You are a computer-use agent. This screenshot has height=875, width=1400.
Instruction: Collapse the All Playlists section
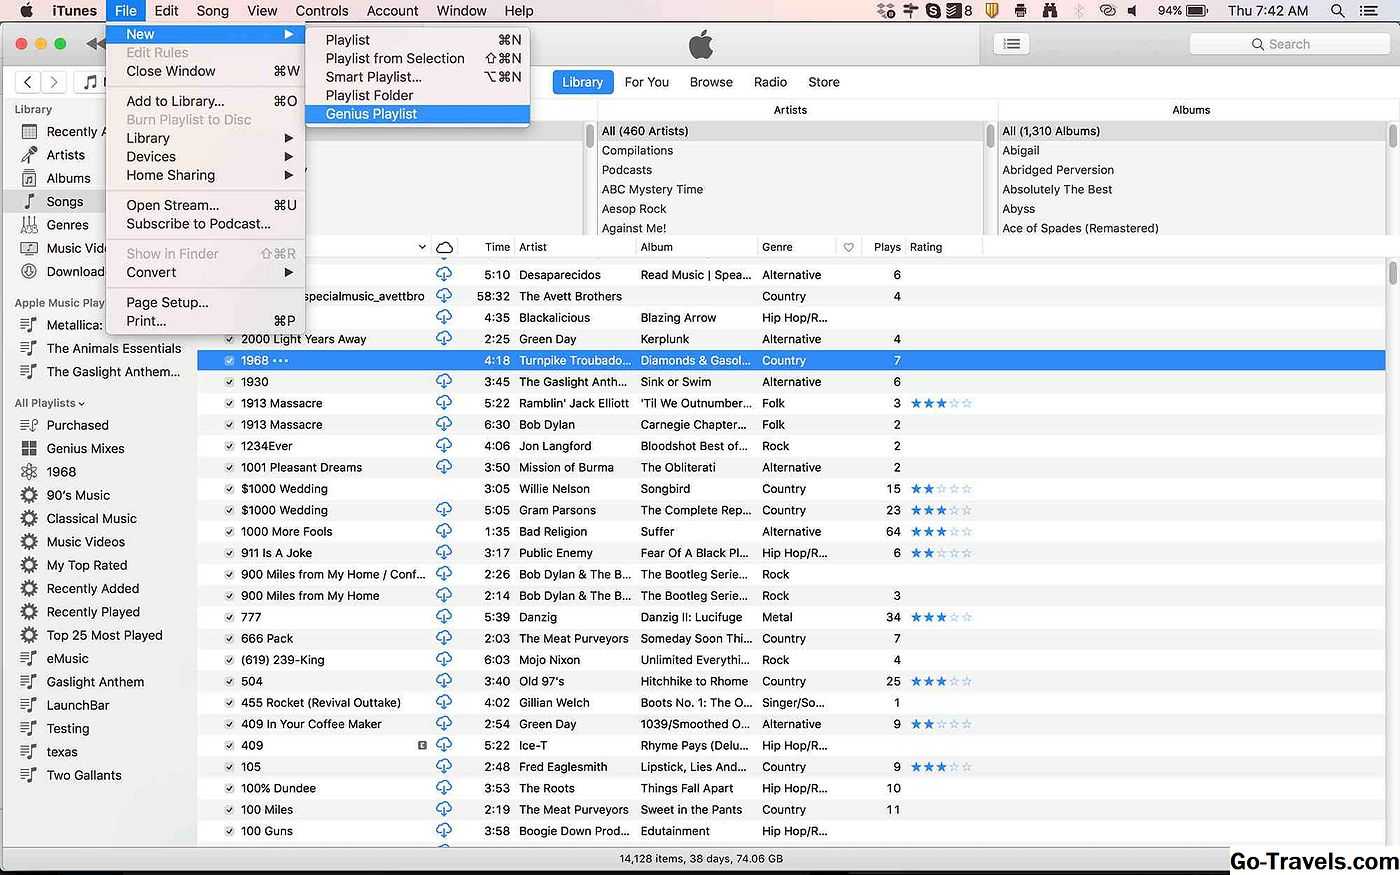82,403
